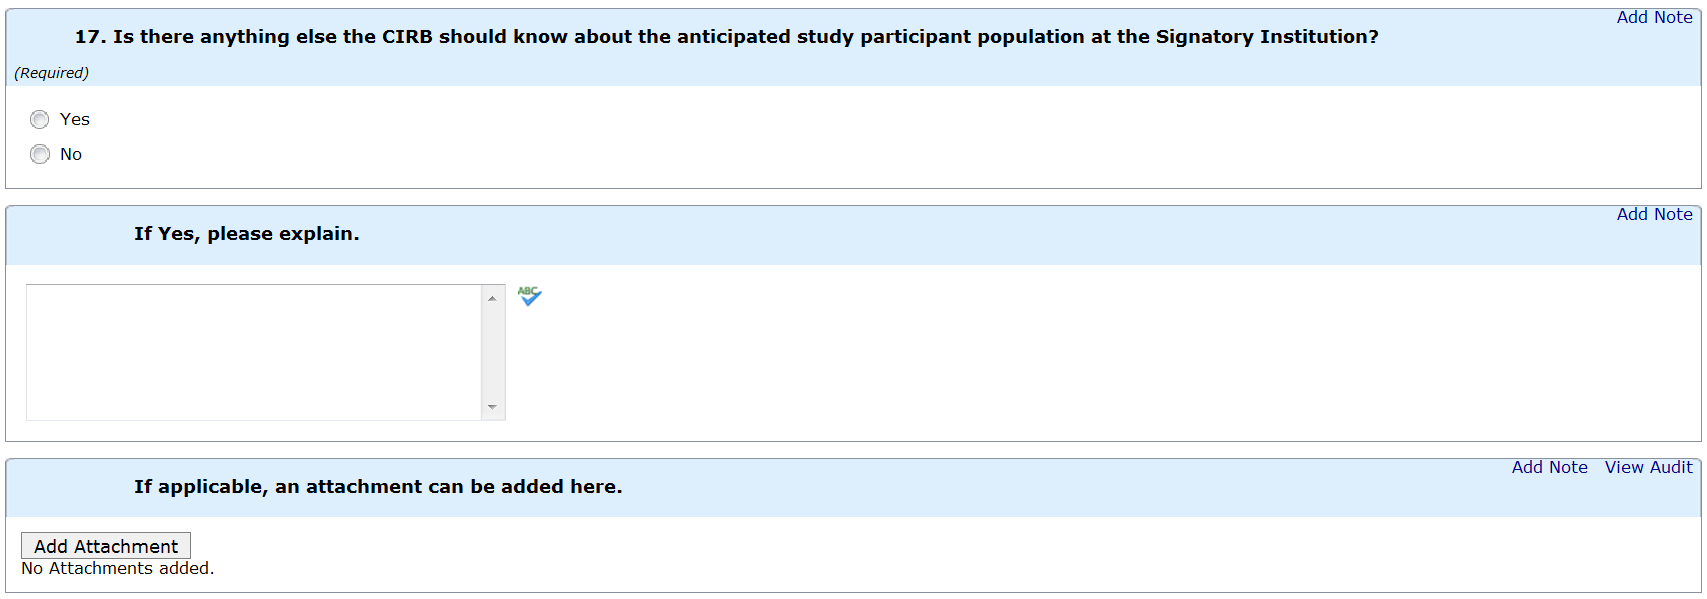Click the text area scroll up arrow
This screenshot has width=1707, height=599.
pos(492,298)
